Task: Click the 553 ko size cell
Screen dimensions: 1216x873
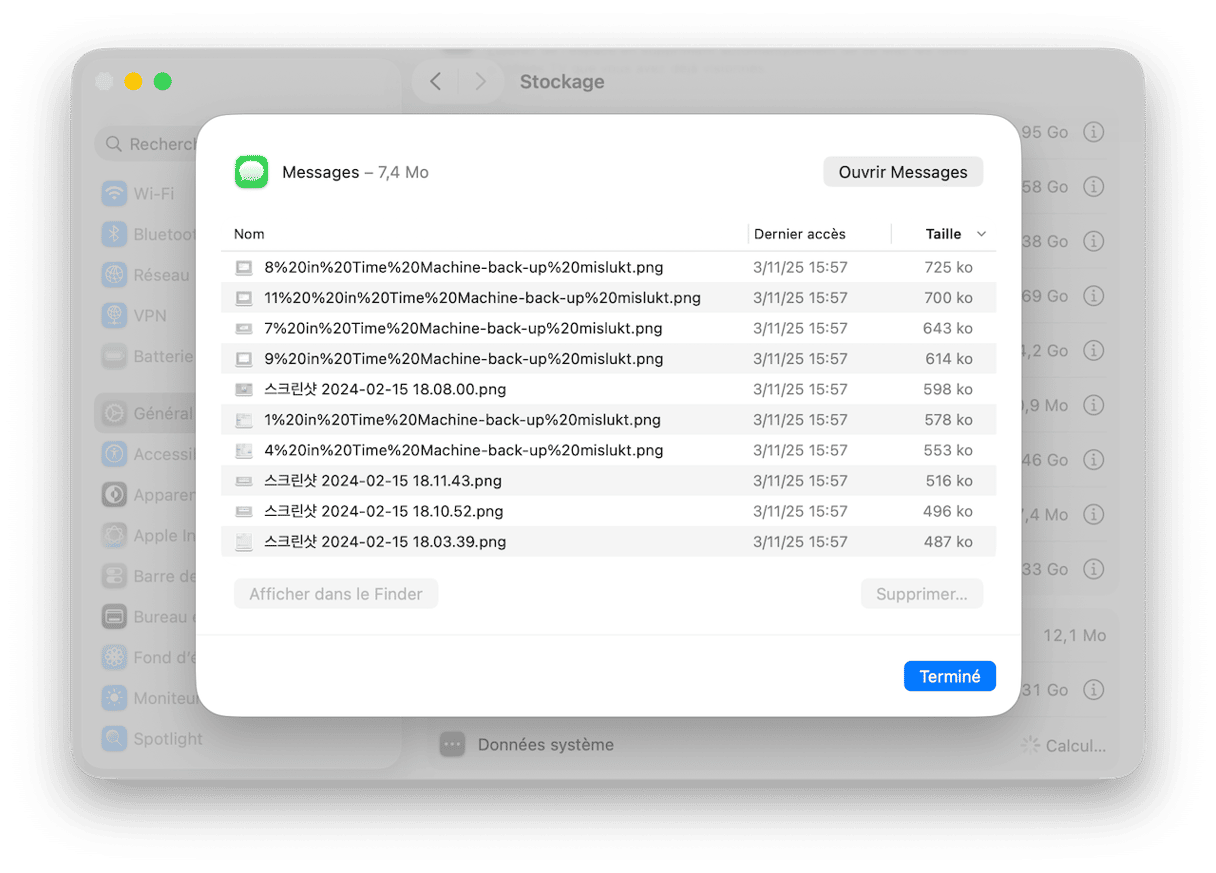Action: 948,451
